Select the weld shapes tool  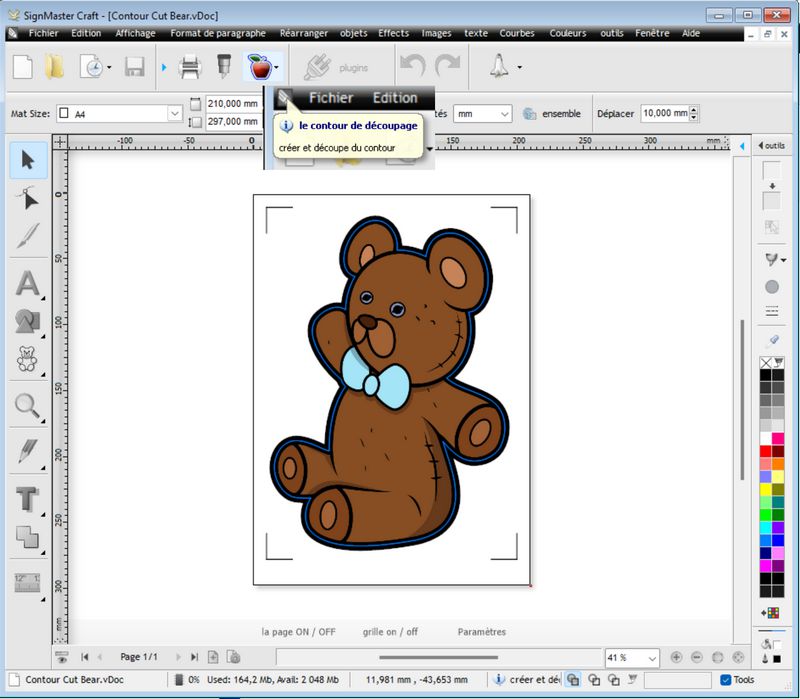tap(27, 537)
